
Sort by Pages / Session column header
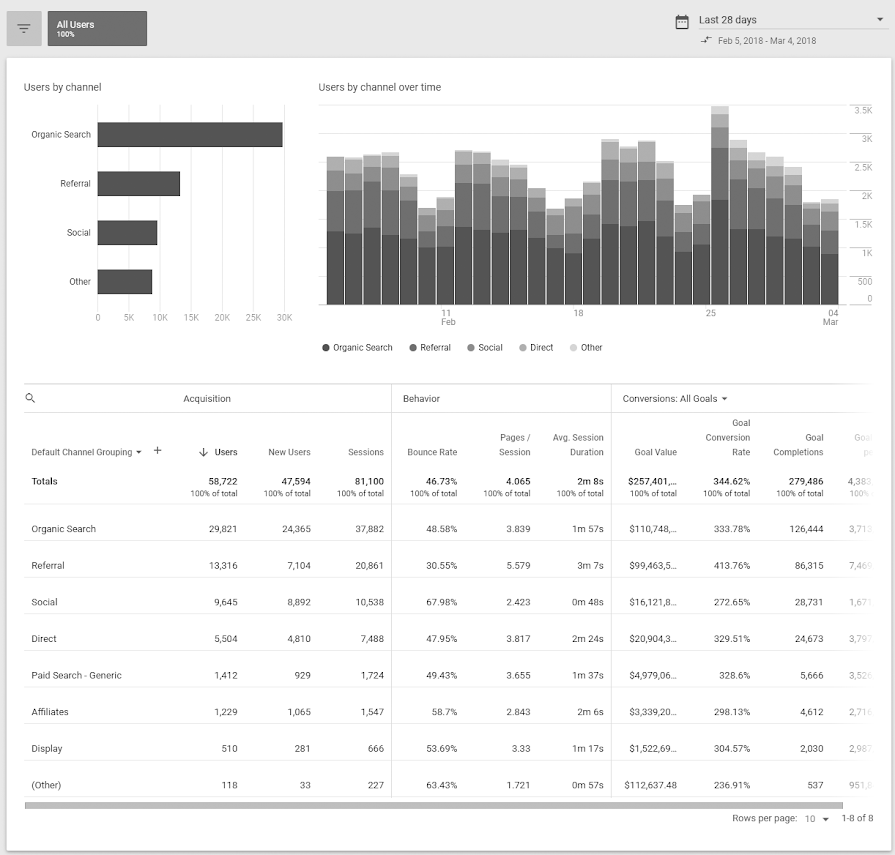click(515, 445)
